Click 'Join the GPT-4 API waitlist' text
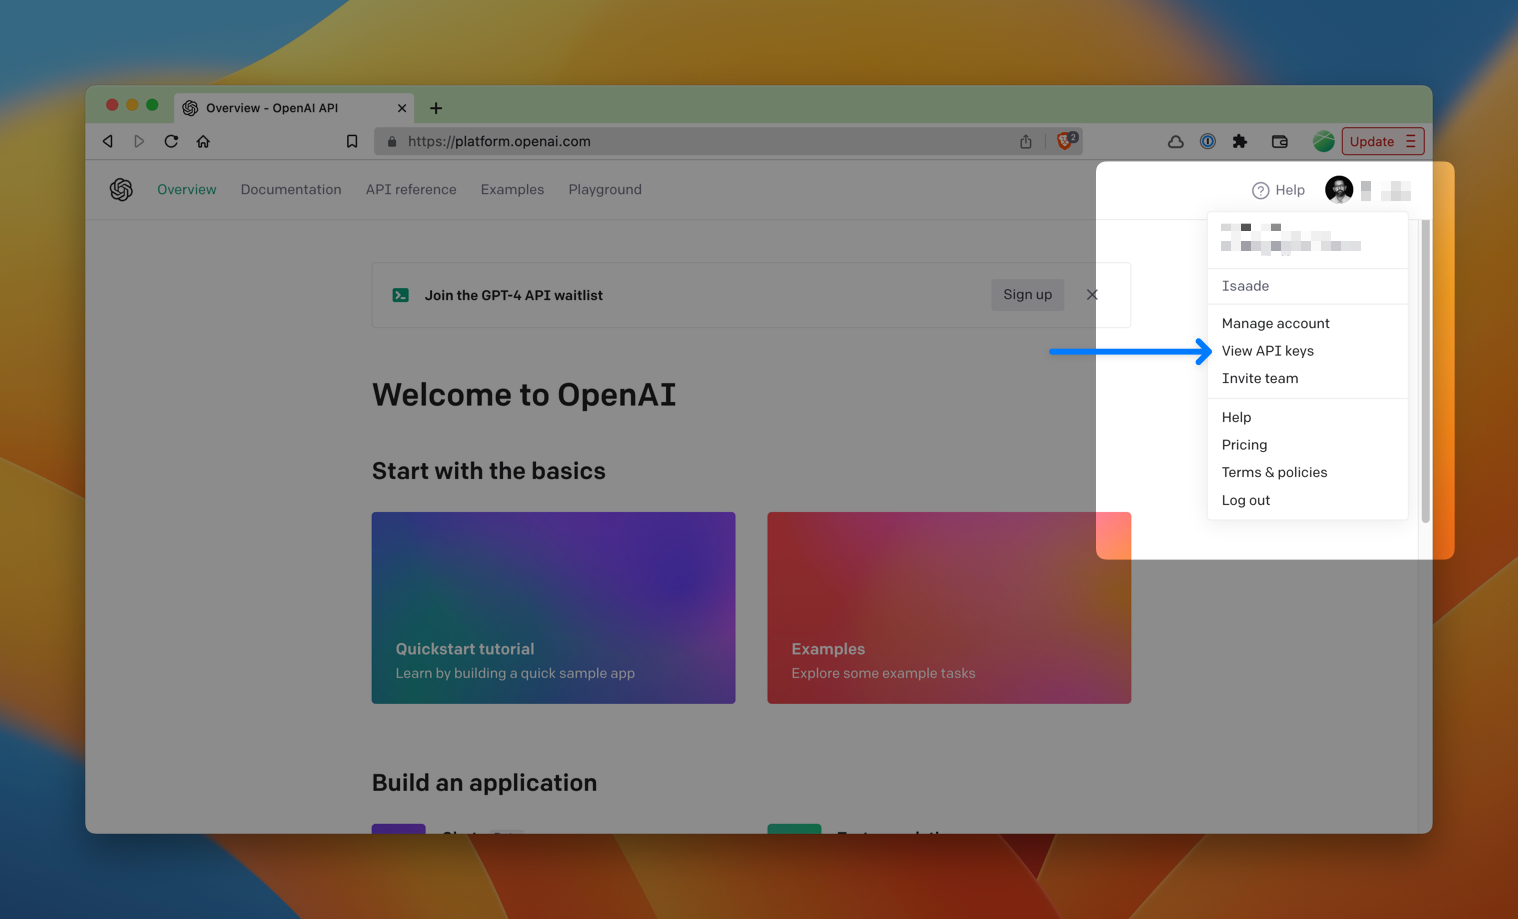The image size is (1518, 919). pyautogui.click(x=514, y=295)
